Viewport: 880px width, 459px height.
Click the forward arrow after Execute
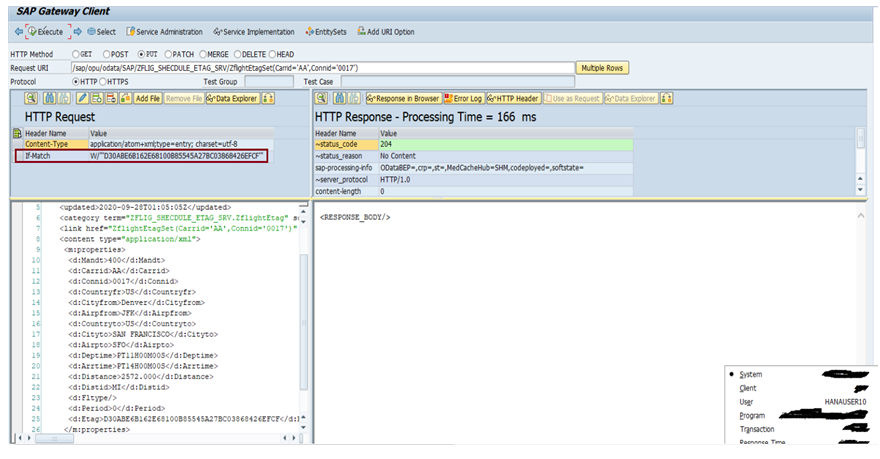click(78, 32)
